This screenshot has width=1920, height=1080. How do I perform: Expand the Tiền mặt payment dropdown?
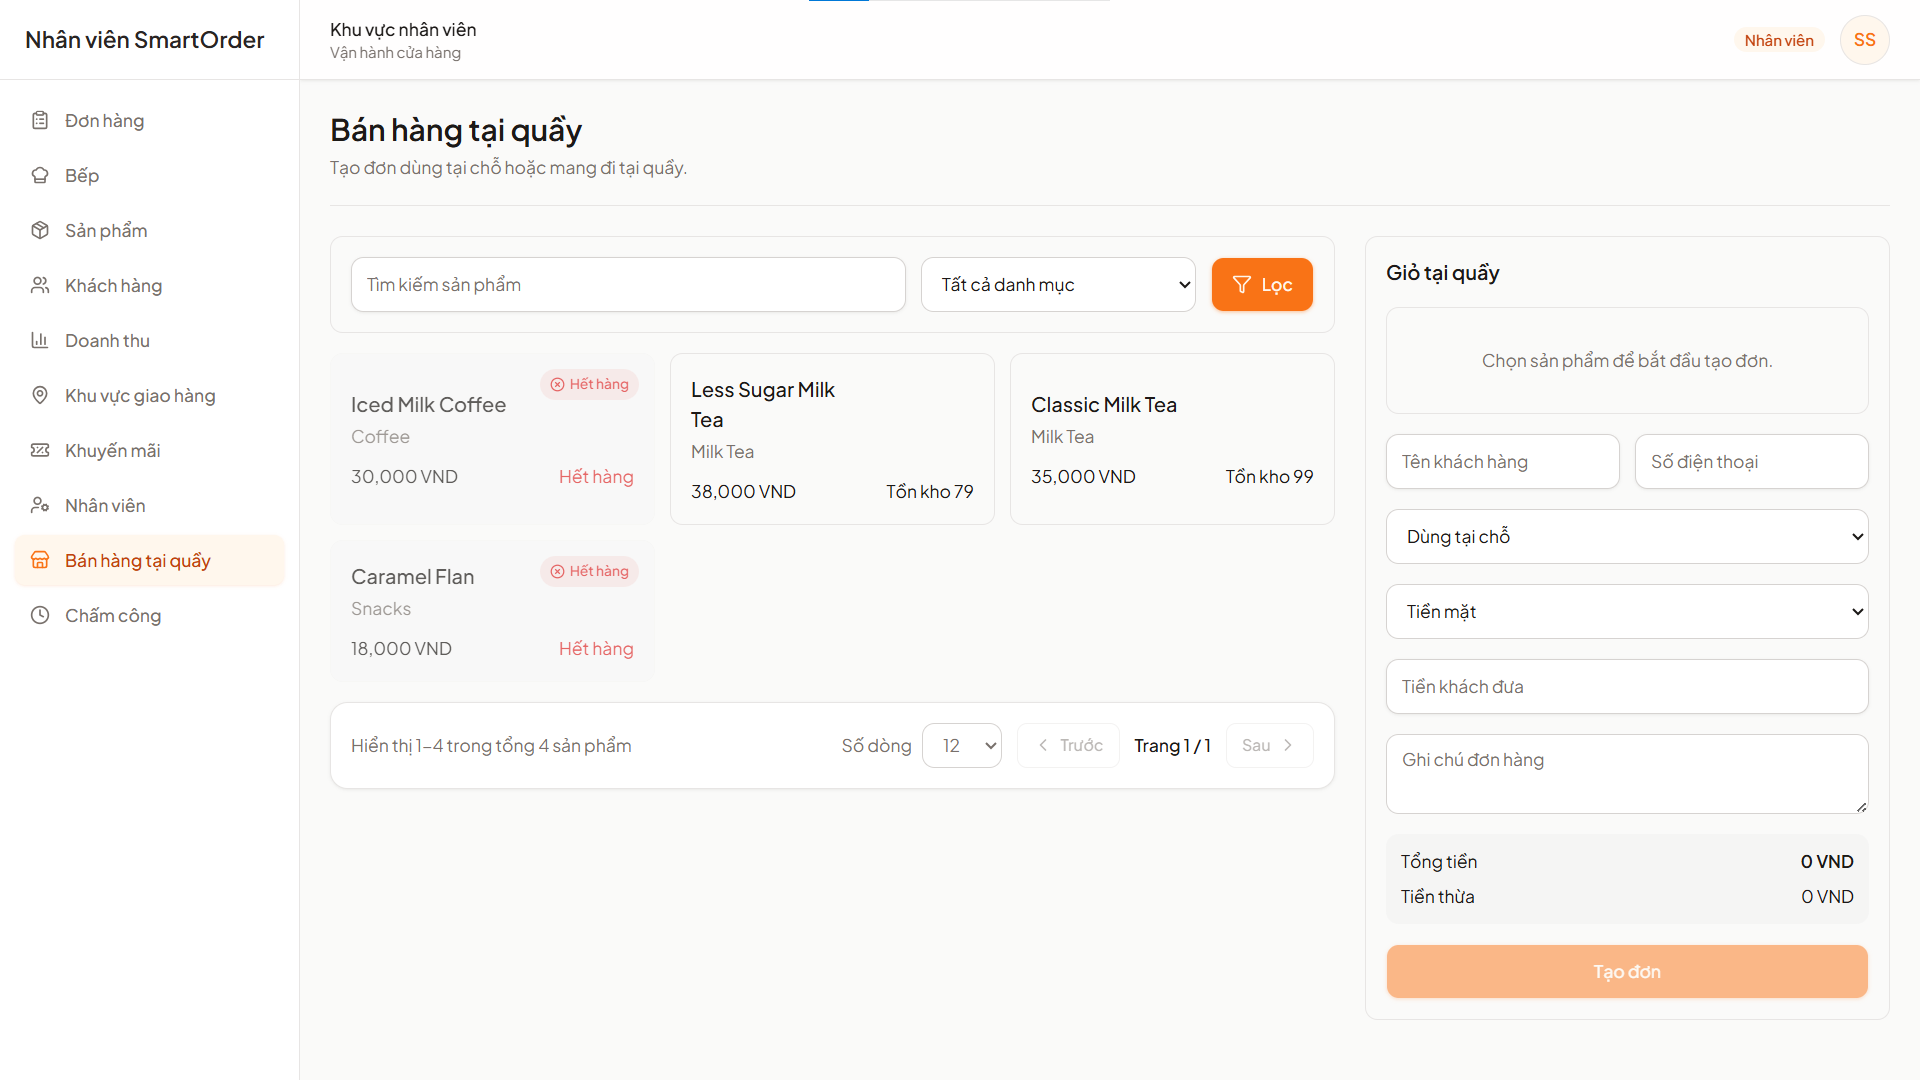pyautogui.click(x=1627, y=612)
